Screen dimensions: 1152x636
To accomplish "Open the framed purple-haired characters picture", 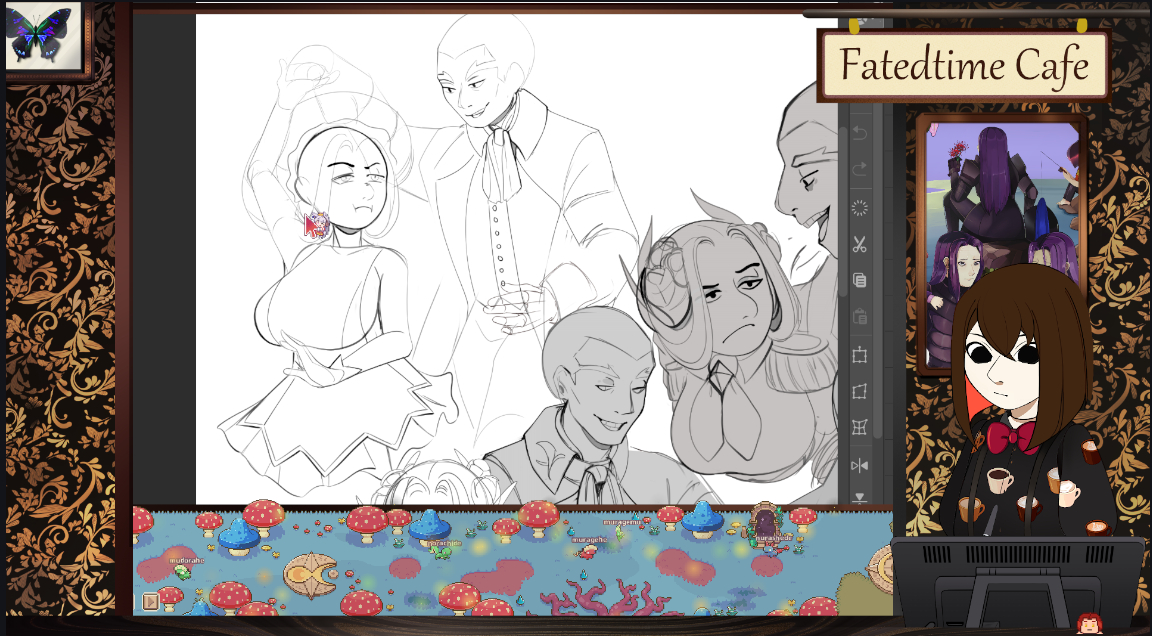I will [1000, 200].
